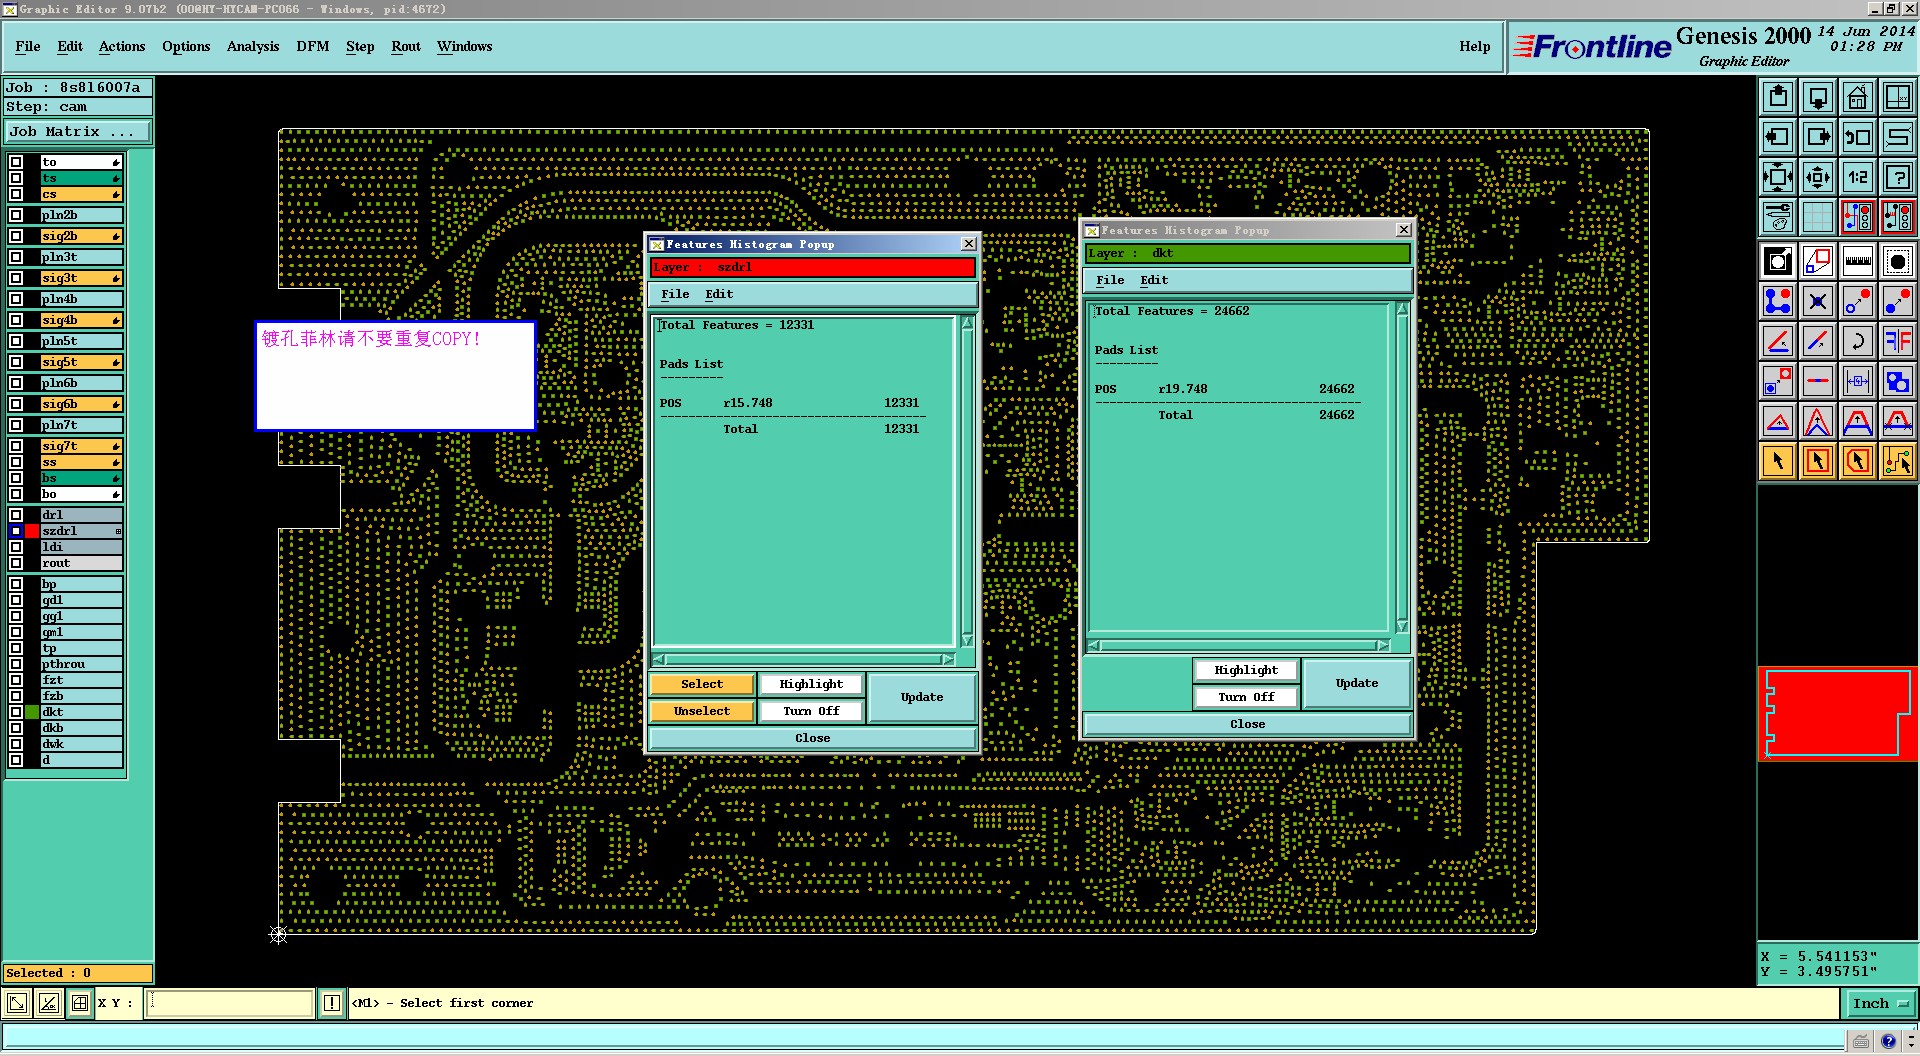The width and height of the screenshot is (1920, 1056).
Task: Click the undo previous view icon
Action: [x=1857, y=137]
